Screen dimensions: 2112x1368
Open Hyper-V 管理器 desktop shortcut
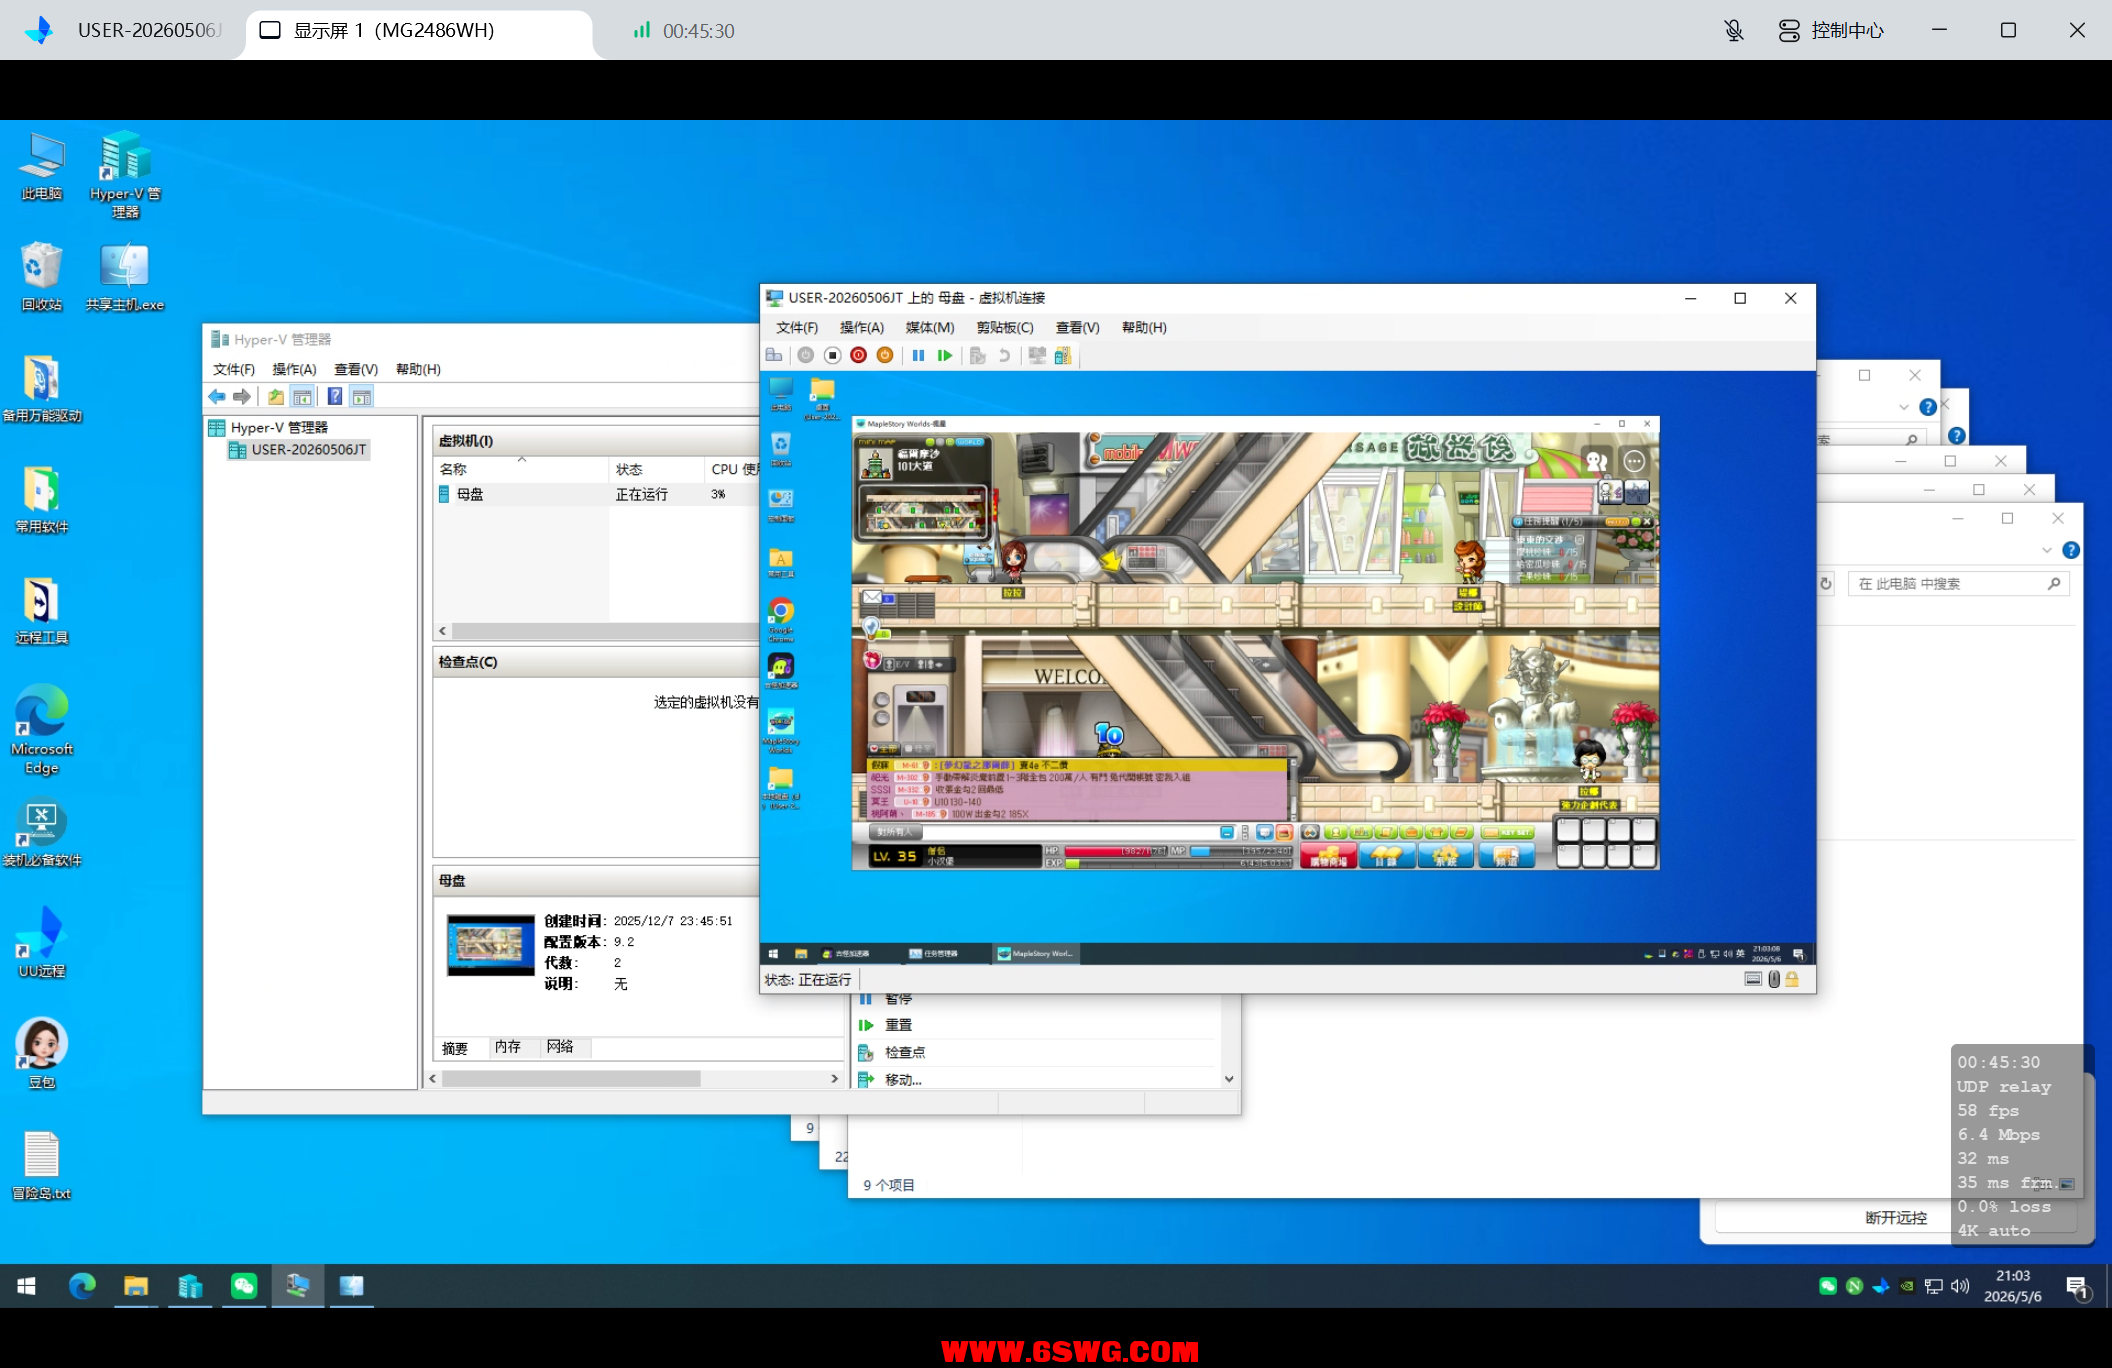point(125,174)
